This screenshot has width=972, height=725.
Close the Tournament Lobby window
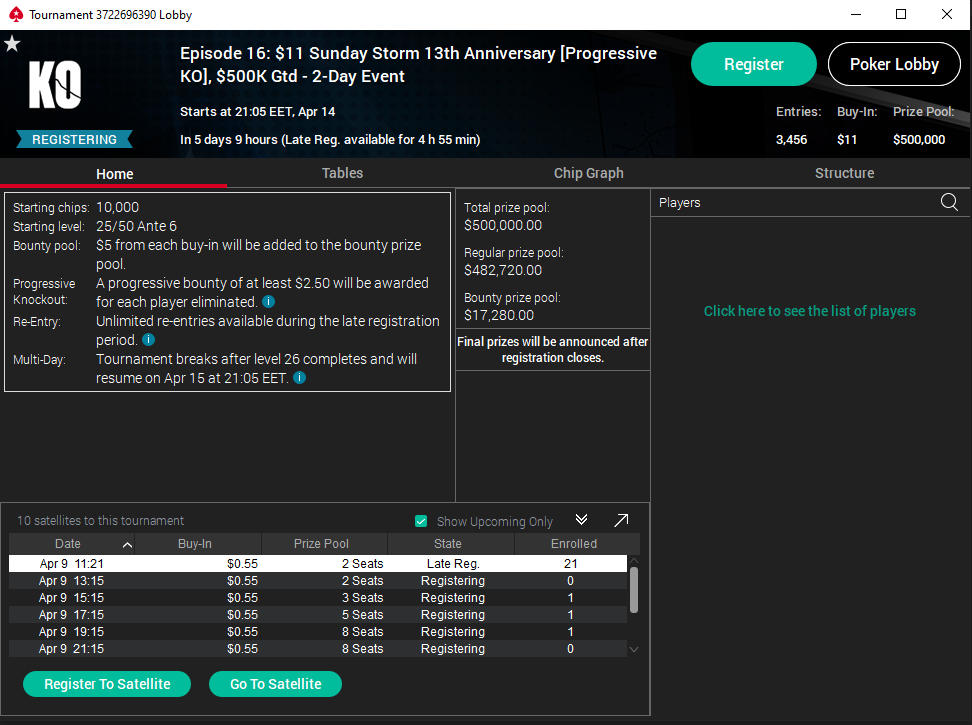click(947, 14)
